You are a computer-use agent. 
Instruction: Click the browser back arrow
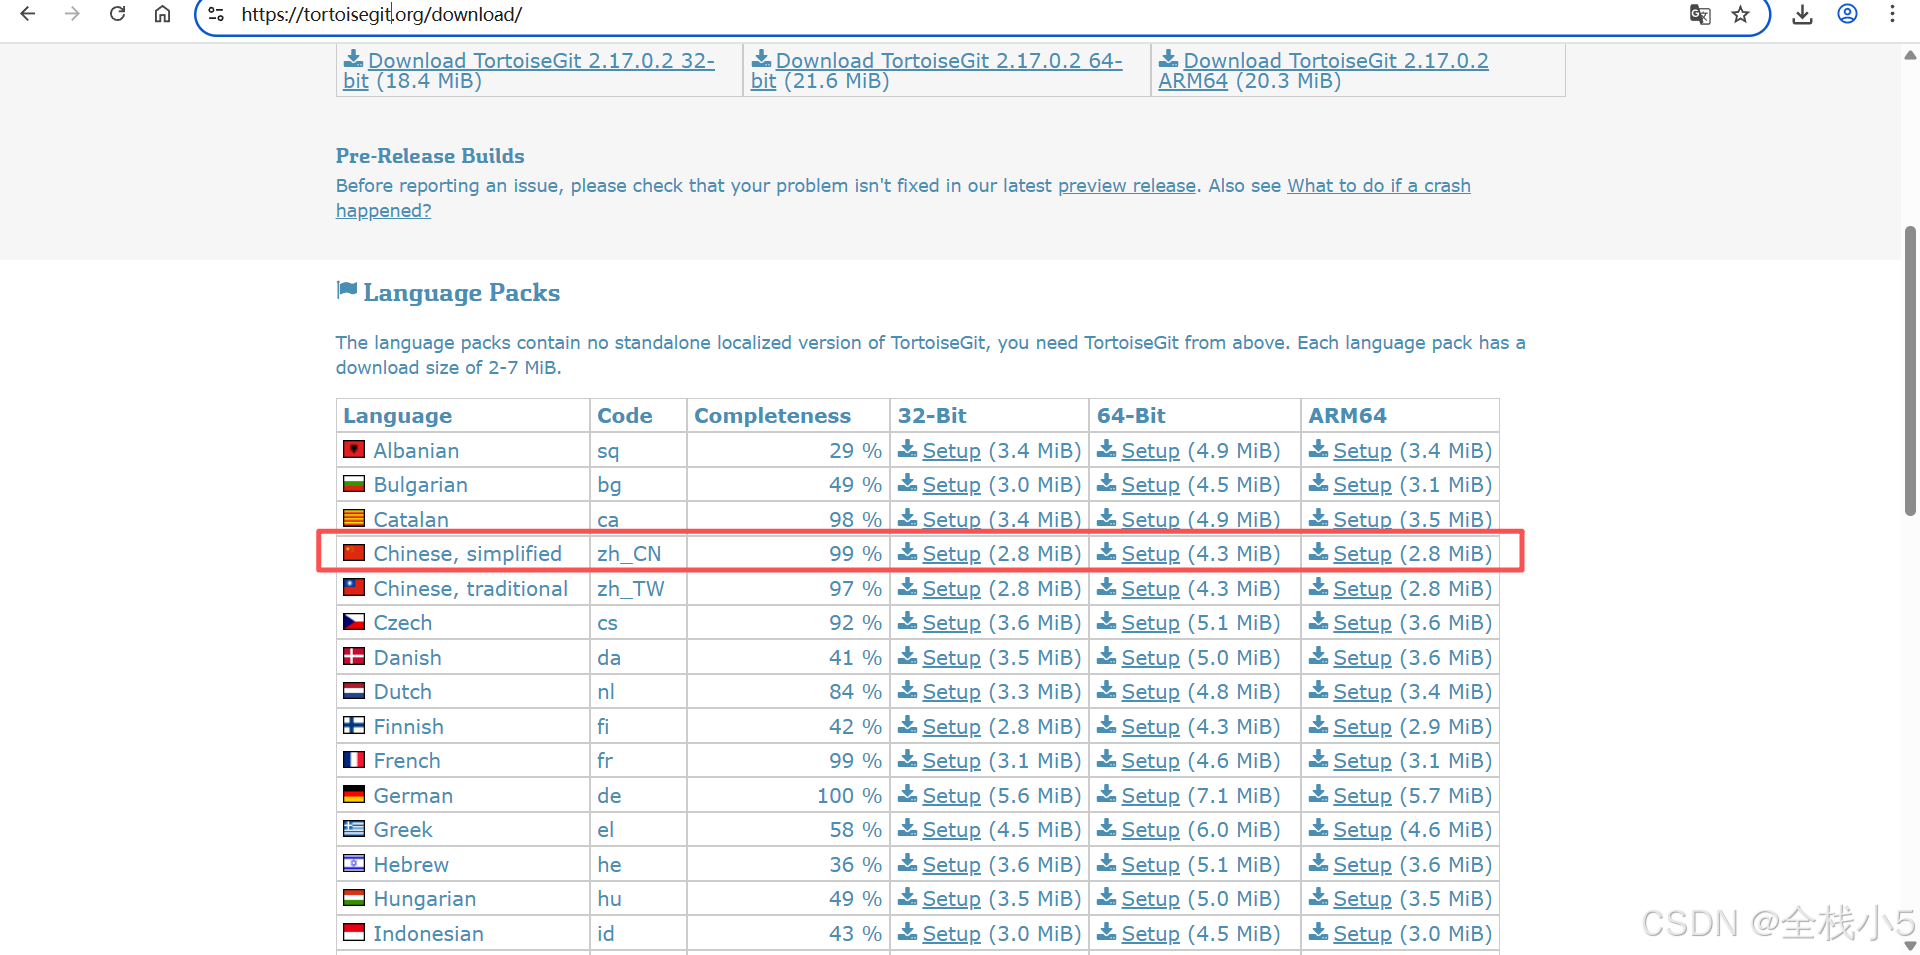pos(28,14)
